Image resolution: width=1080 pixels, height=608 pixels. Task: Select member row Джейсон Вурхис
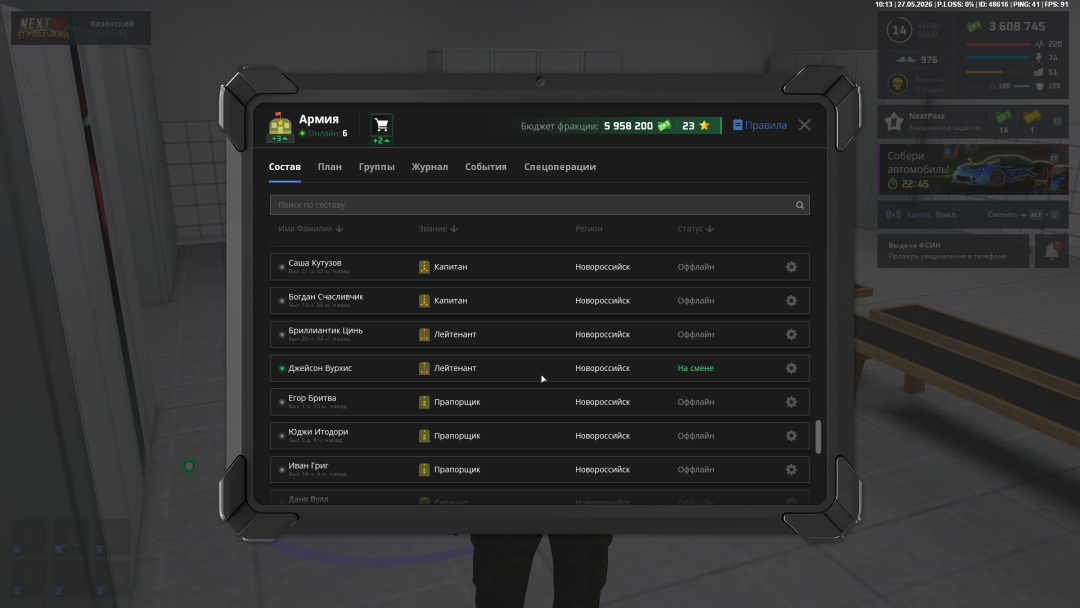point(539,368)
